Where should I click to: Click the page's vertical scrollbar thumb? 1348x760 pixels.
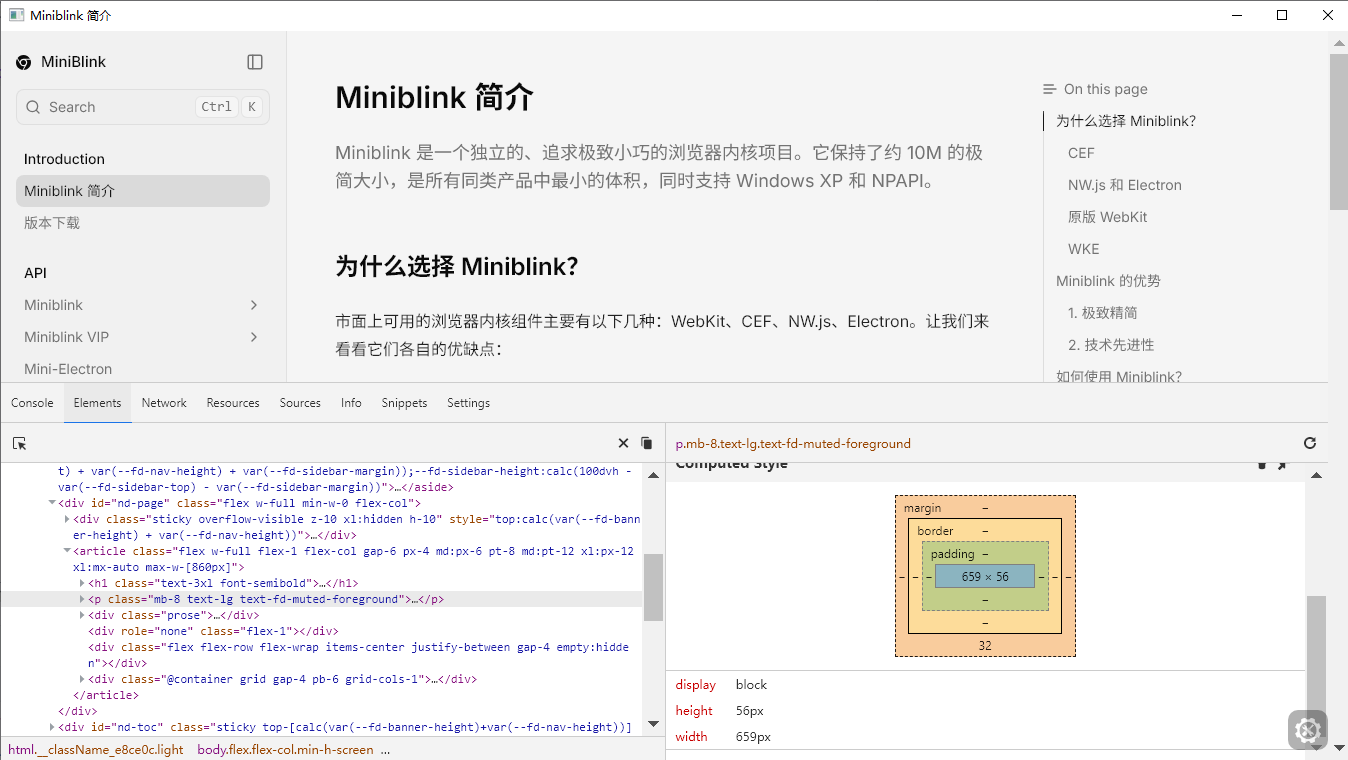coord(1338,130)
